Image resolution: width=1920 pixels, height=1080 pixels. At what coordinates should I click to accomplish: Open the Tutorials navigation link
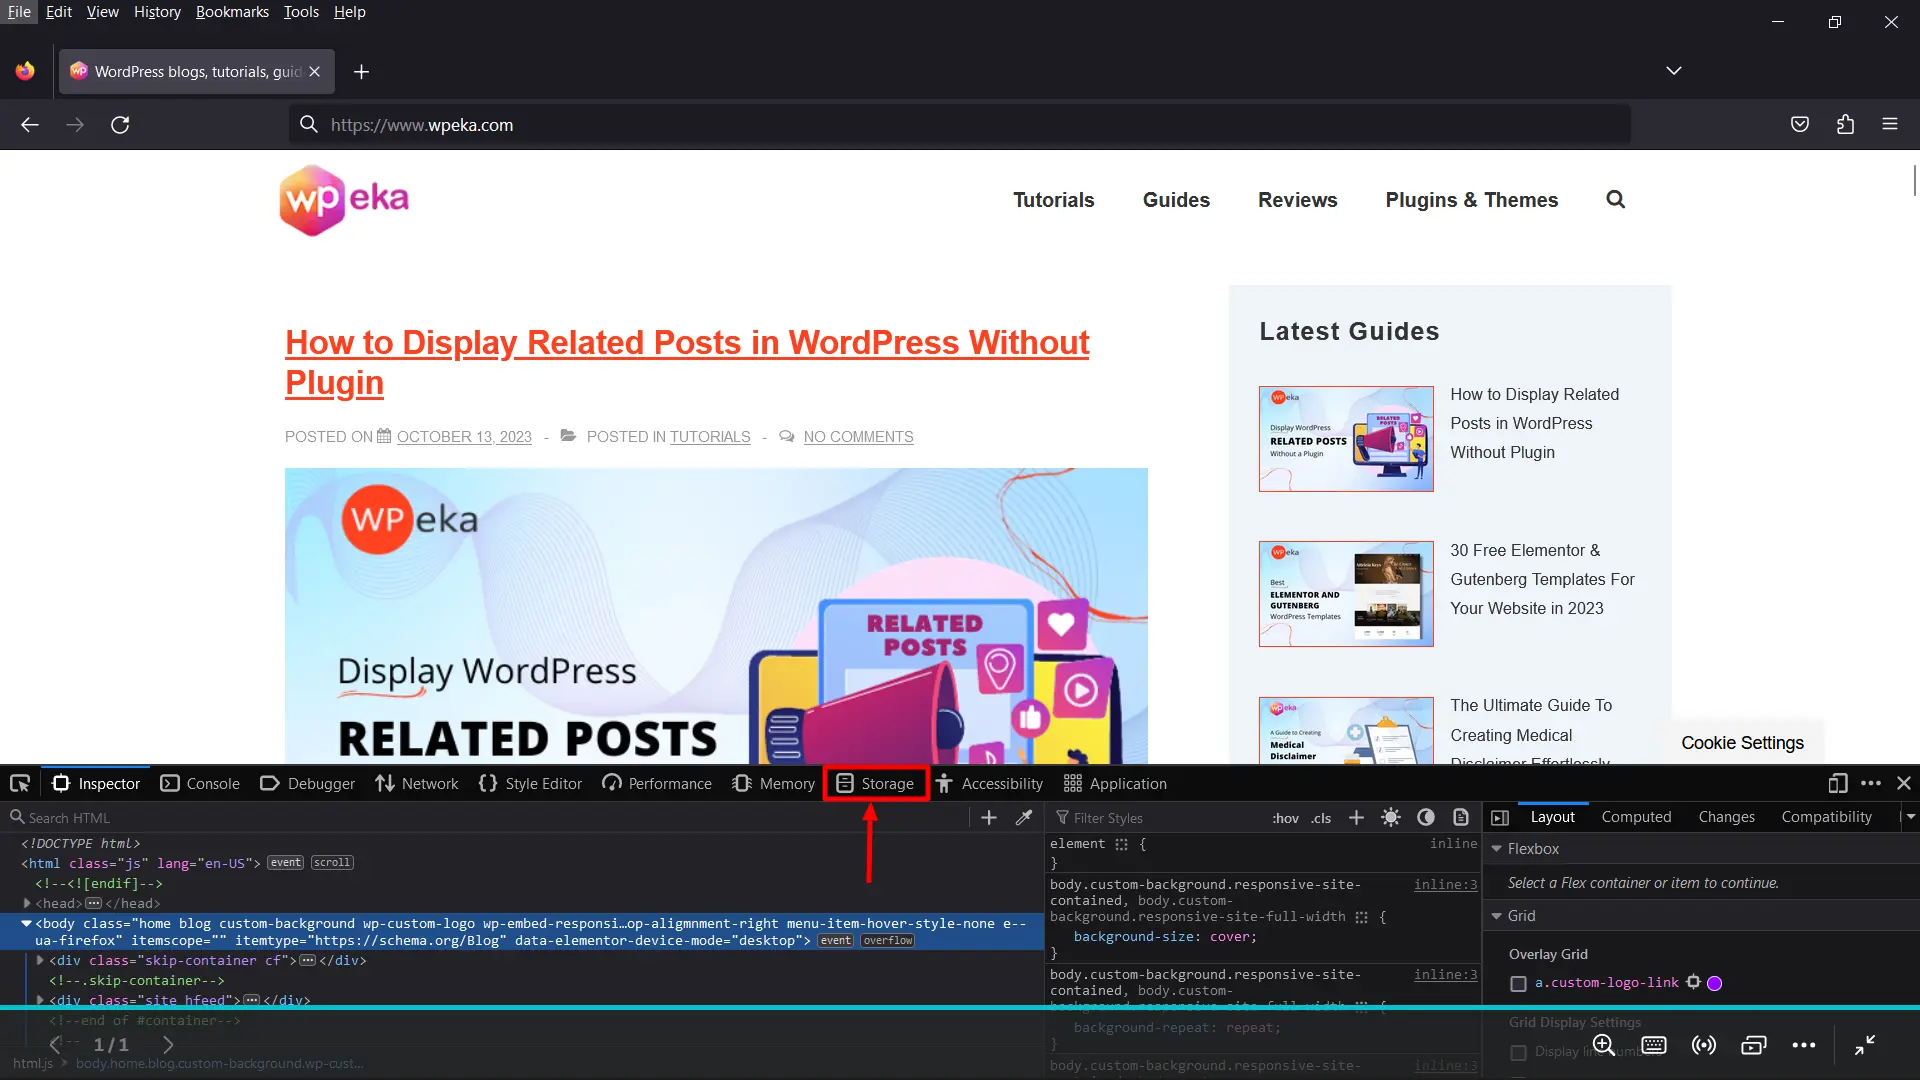1054,200
